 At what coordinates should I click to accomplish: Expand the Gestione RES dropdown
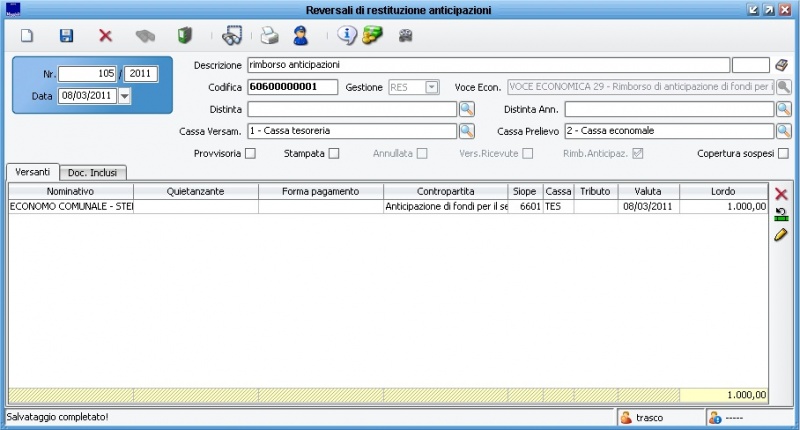(x=431, y=87)
